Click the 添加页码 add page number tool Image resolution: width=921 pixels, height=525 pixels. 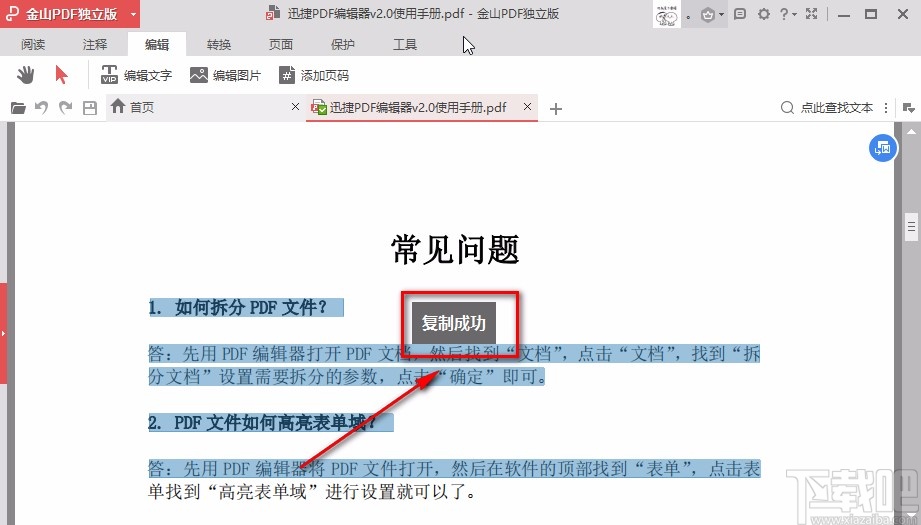pos(314,75)
